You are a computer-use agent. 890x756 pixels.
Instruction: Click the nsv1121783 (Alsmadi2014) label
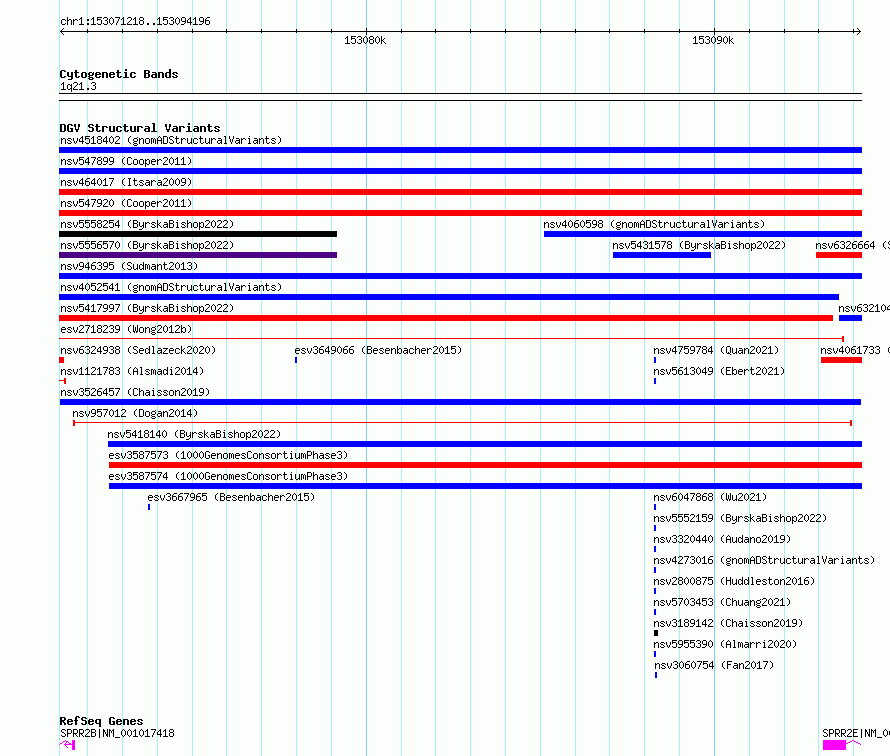[132, 371]
